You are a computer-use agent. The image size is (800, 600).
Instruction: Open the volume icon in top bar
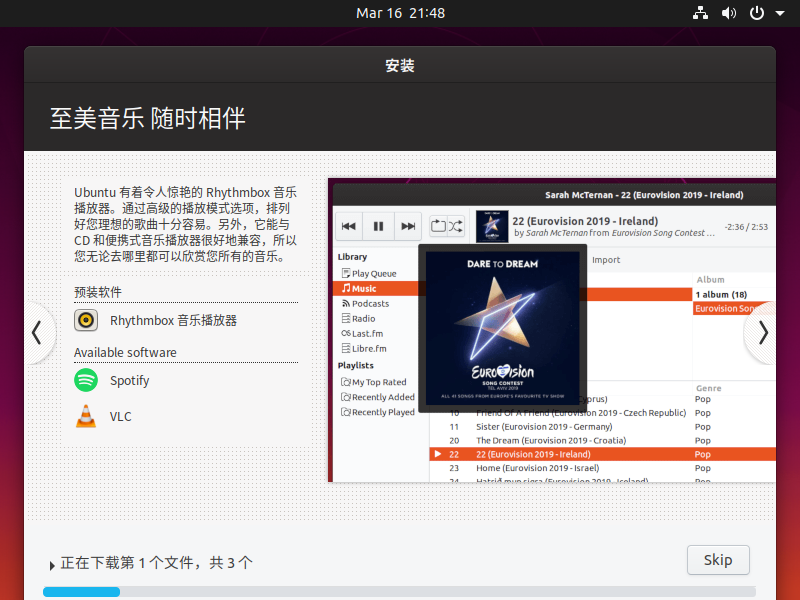(729, 13)
